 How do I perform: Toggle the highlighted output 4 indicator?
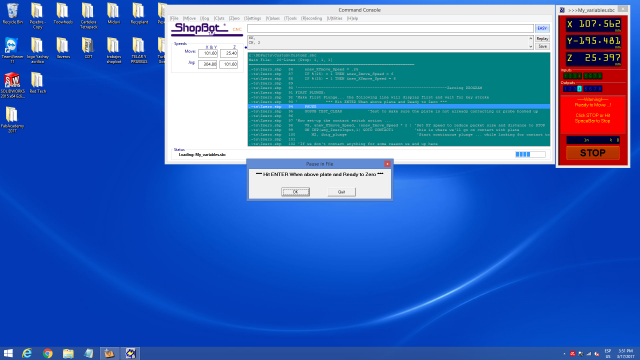[579, 89]
